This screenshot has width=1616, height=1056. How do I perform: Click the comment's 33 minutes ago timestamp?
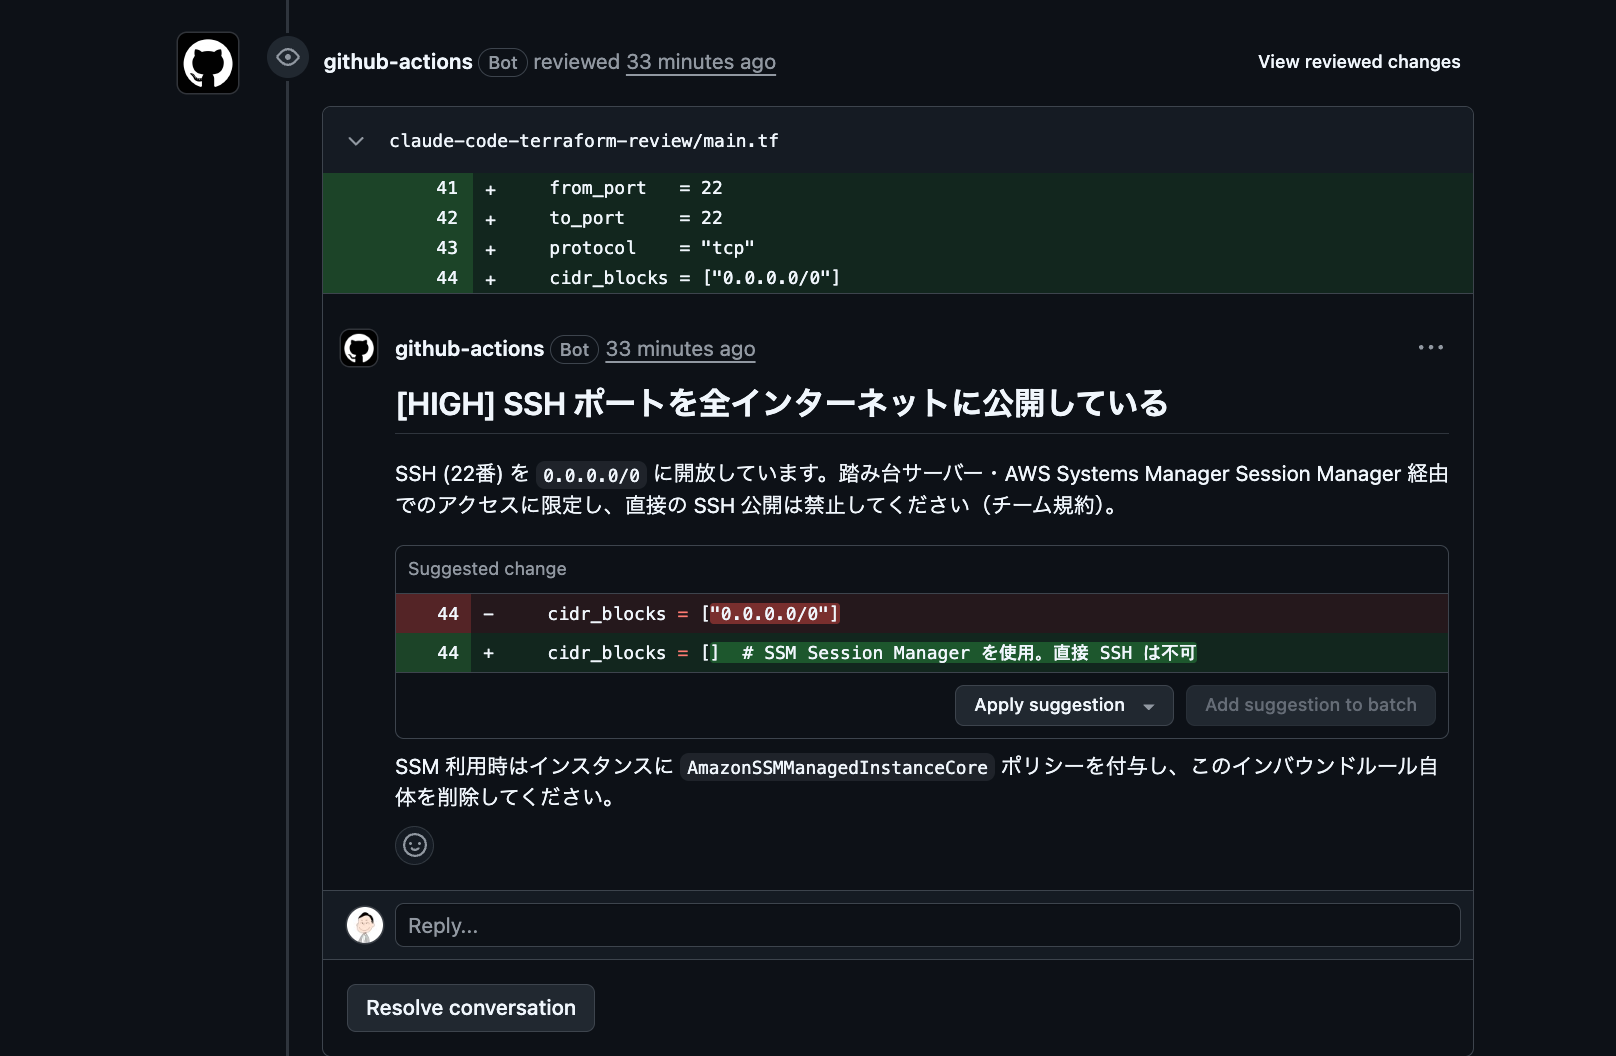(x=680, y=349)
